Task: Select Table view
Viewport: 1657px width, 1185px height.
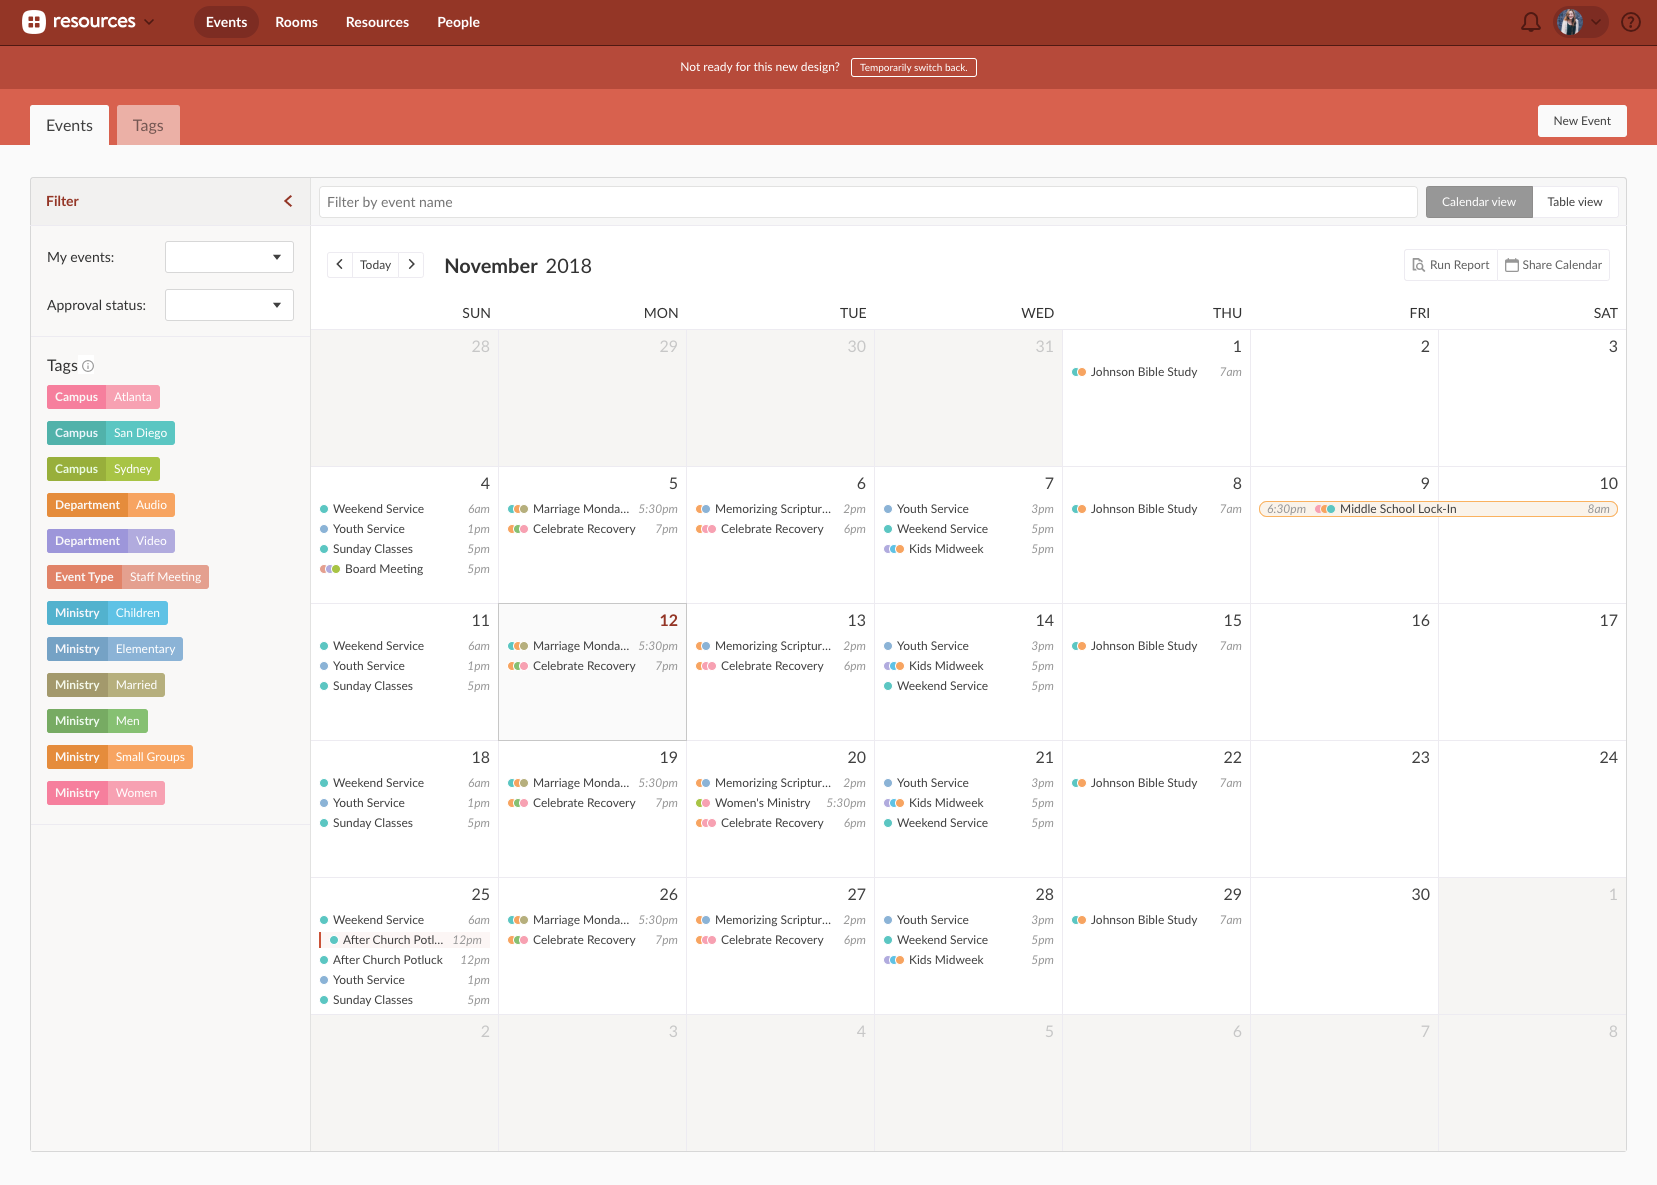Action: (x=1575, y=201)
